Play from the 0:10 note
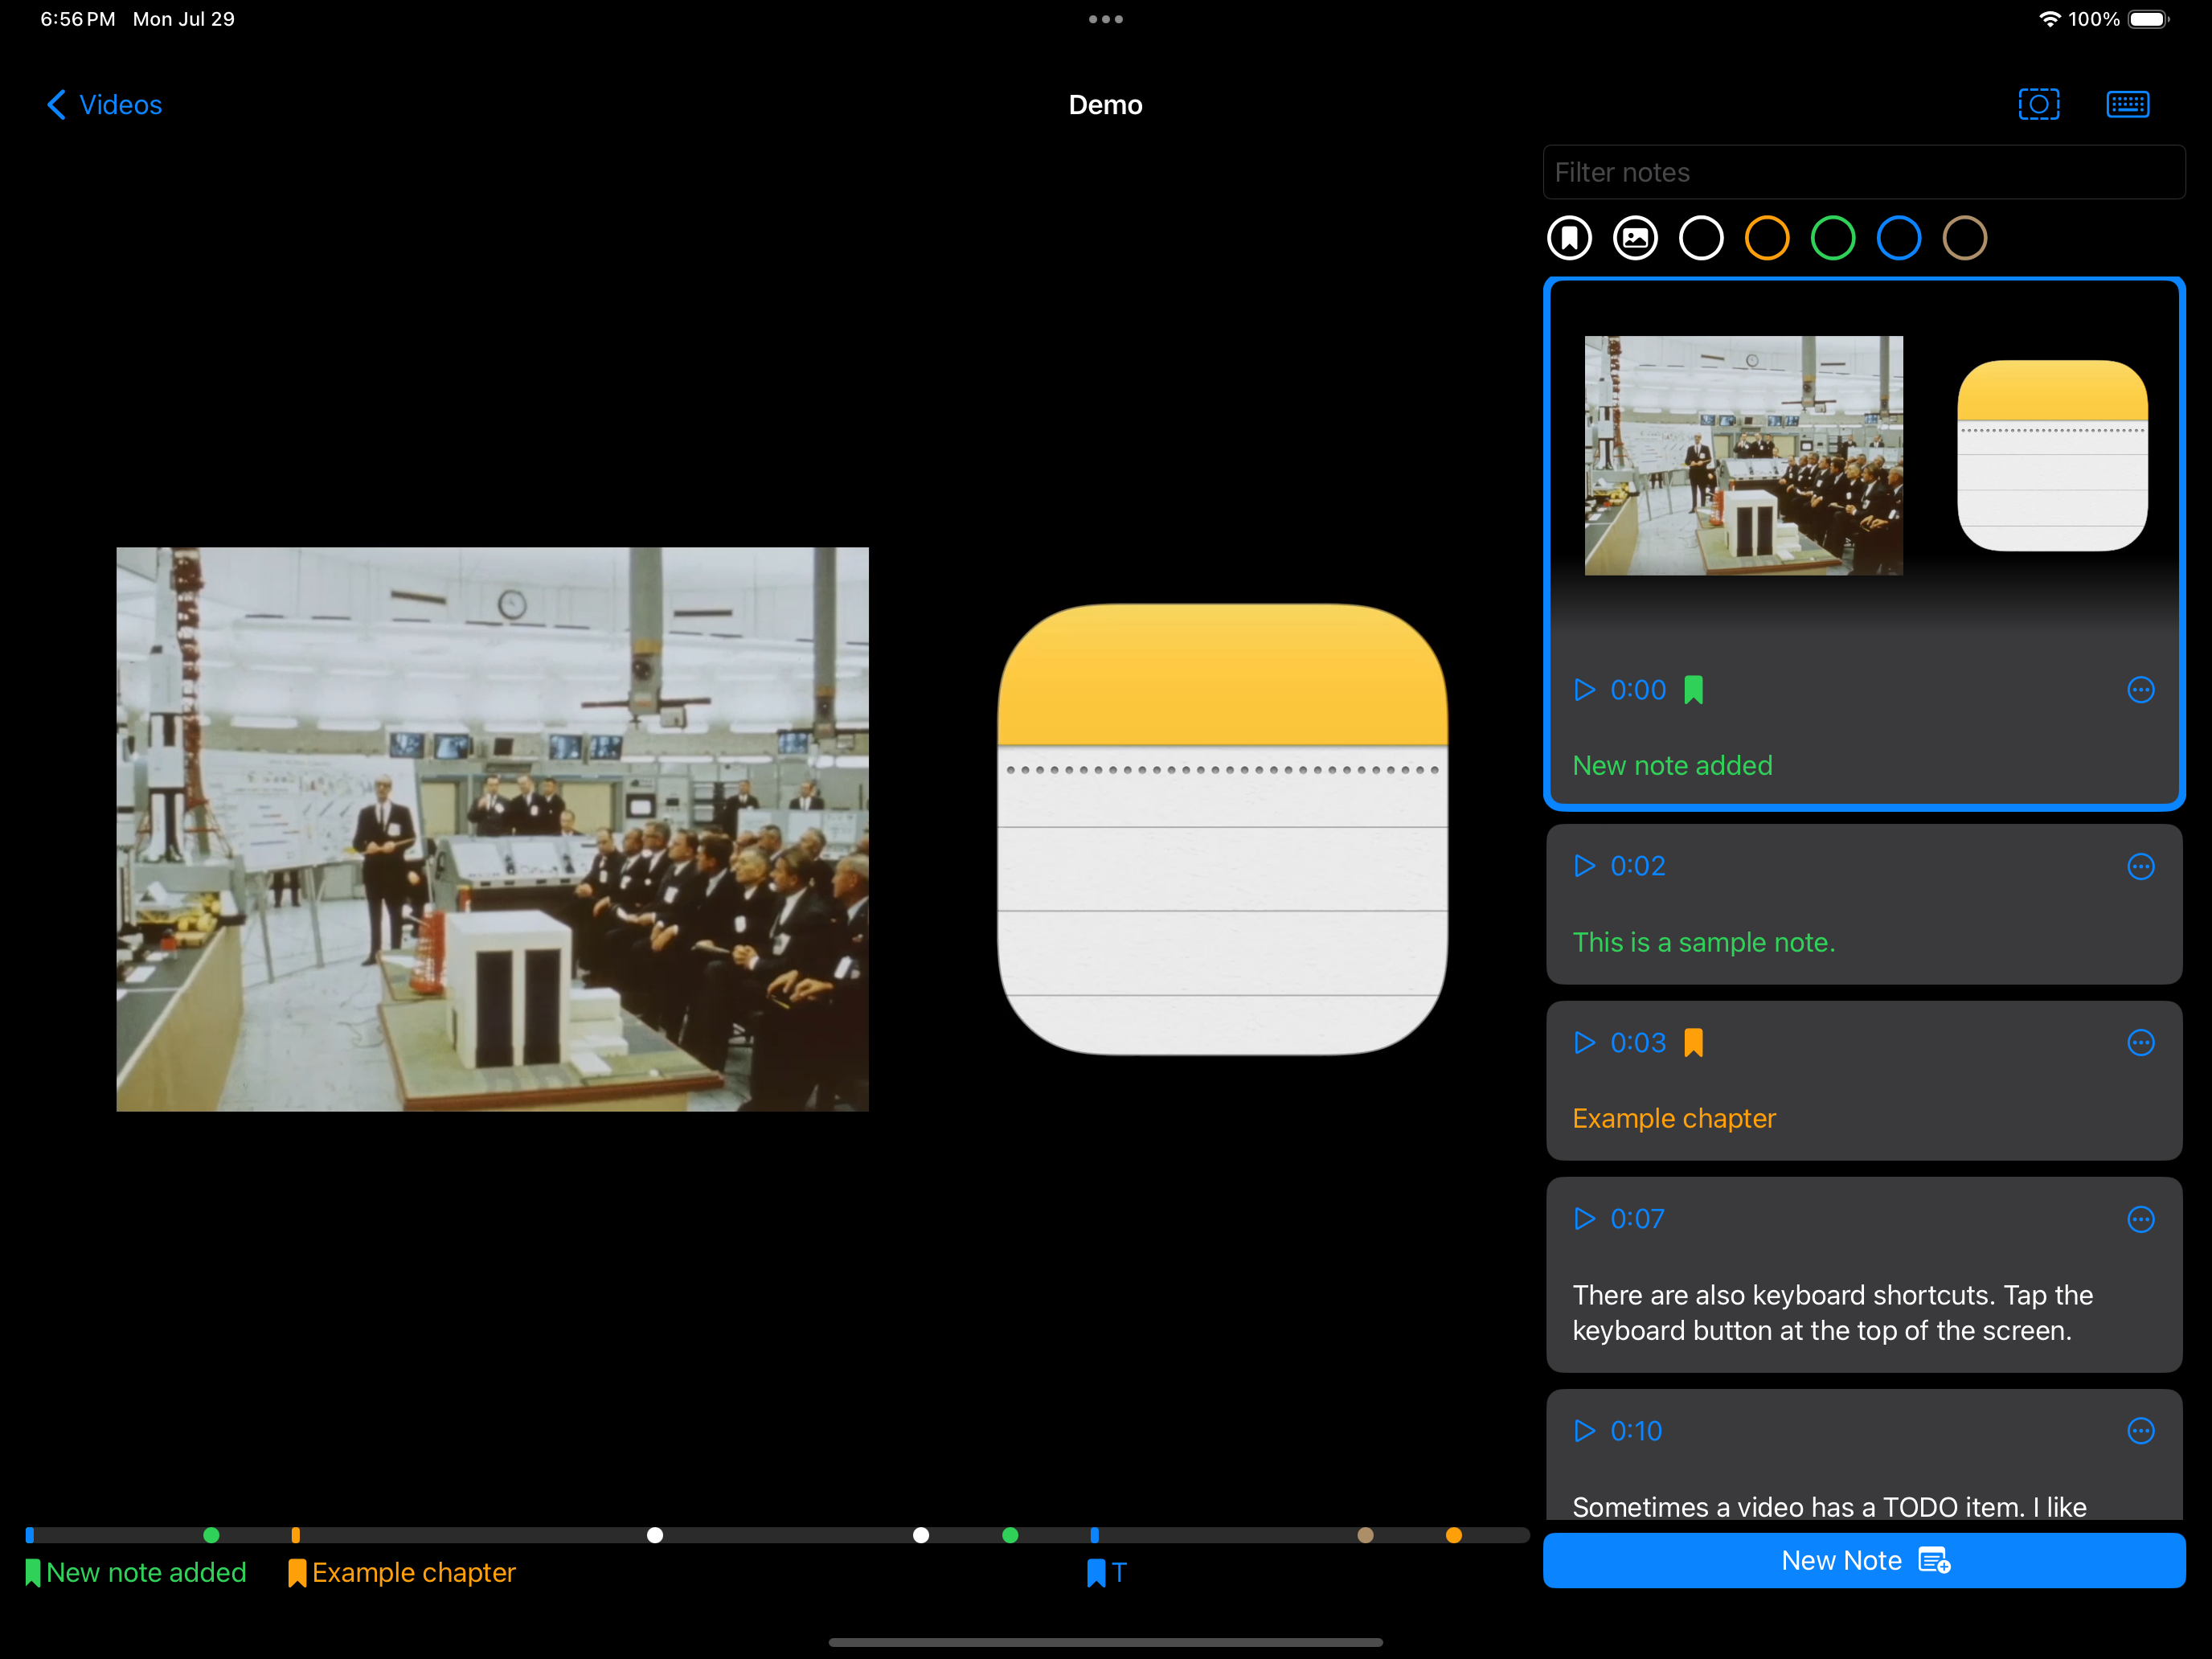 click(1584, 1431)
